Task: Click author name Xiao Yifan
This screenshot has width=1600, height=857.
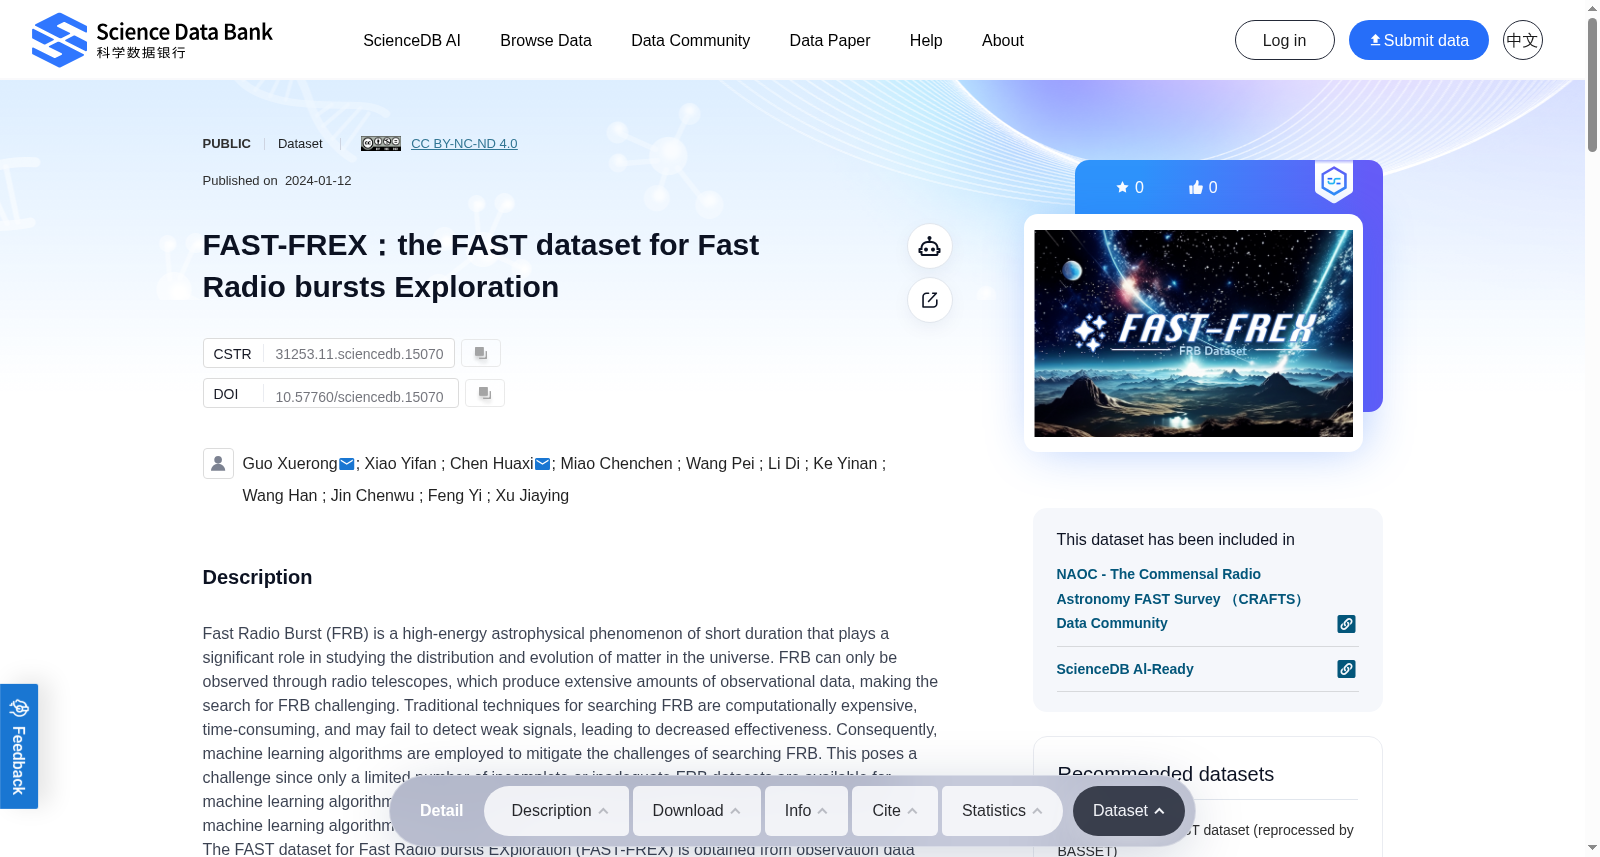Action: coord(400,464)
